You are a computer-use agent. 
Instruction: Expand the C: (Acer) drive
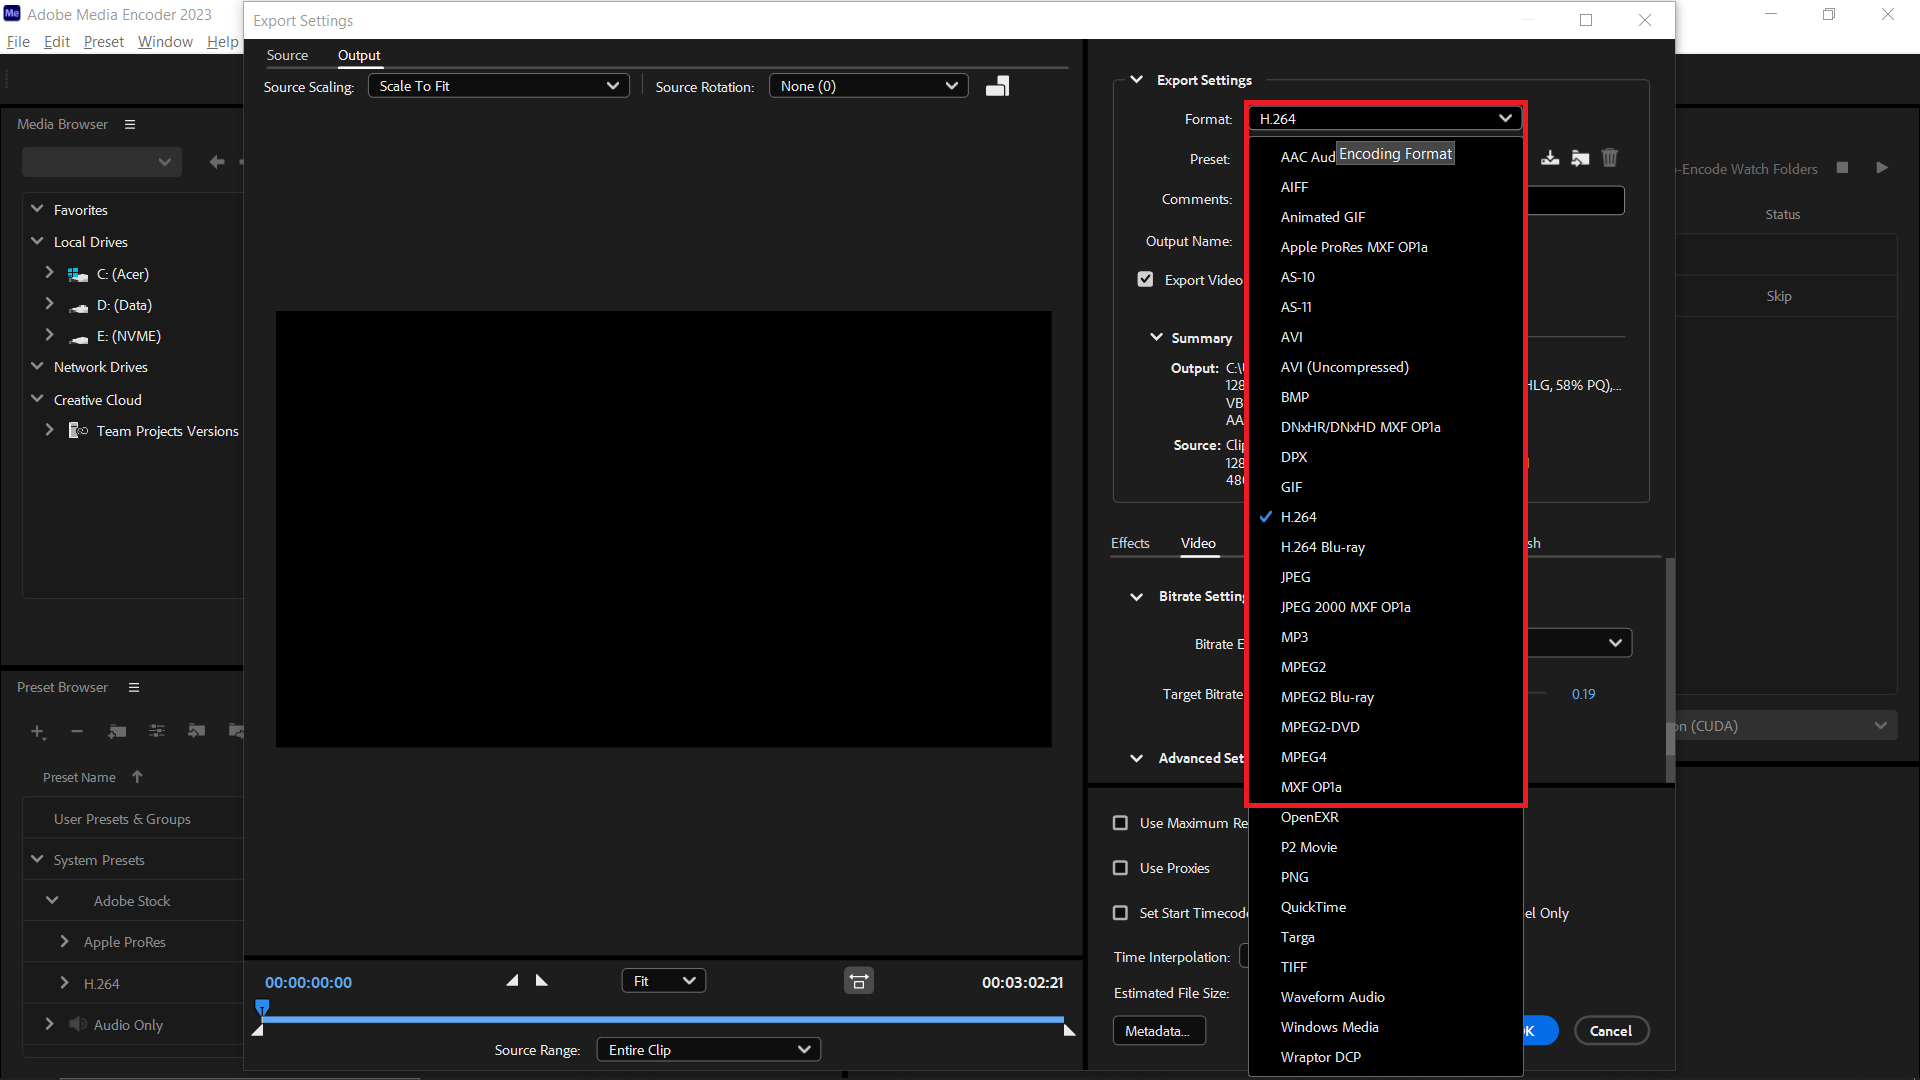click(48, 273)
